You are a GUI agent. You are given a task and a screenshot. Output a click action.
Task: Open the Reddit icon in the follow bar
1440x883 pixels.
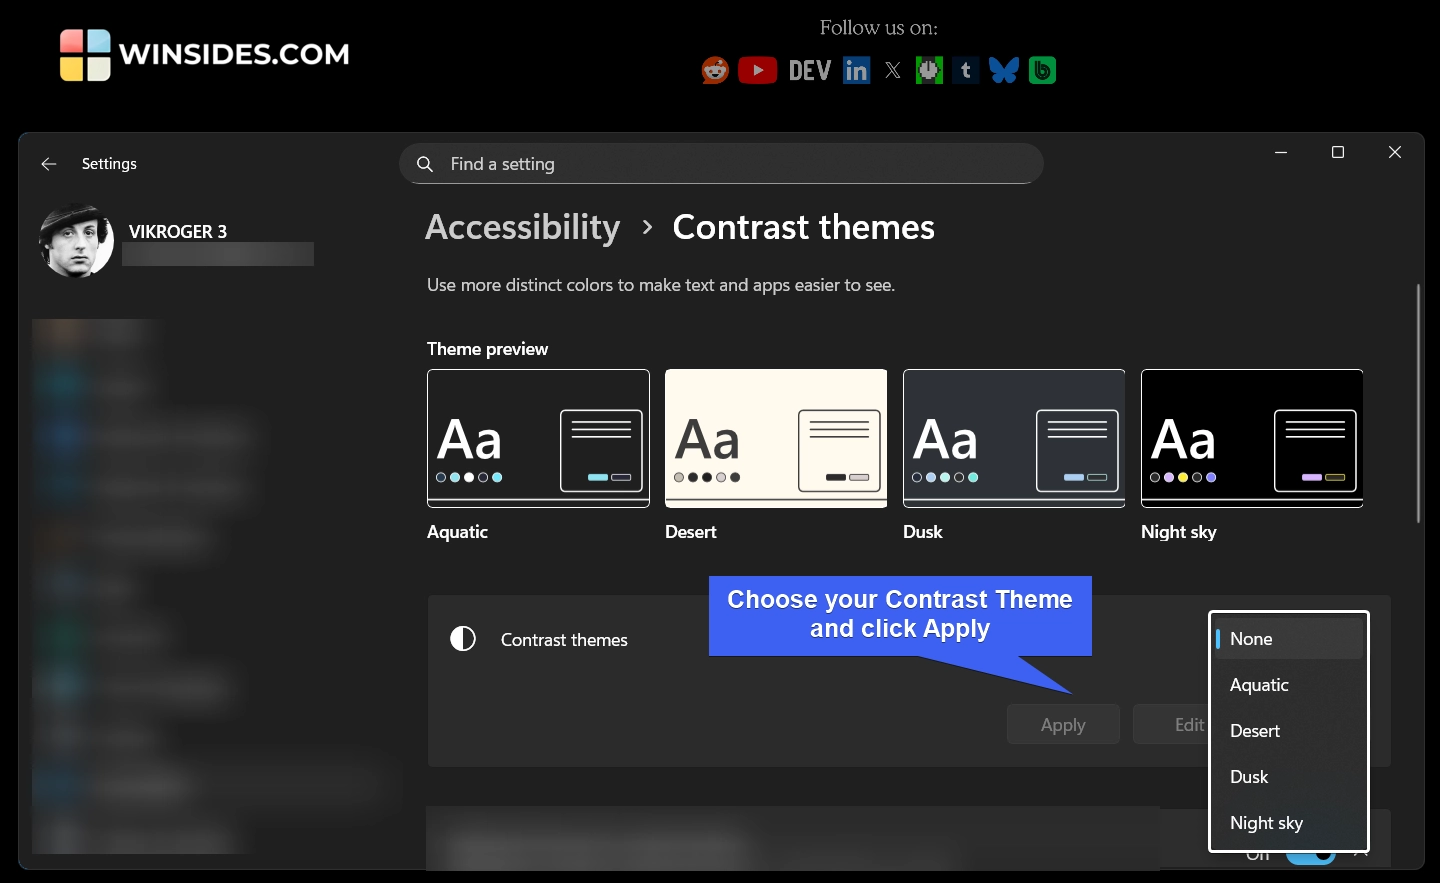tap(715, 70)
